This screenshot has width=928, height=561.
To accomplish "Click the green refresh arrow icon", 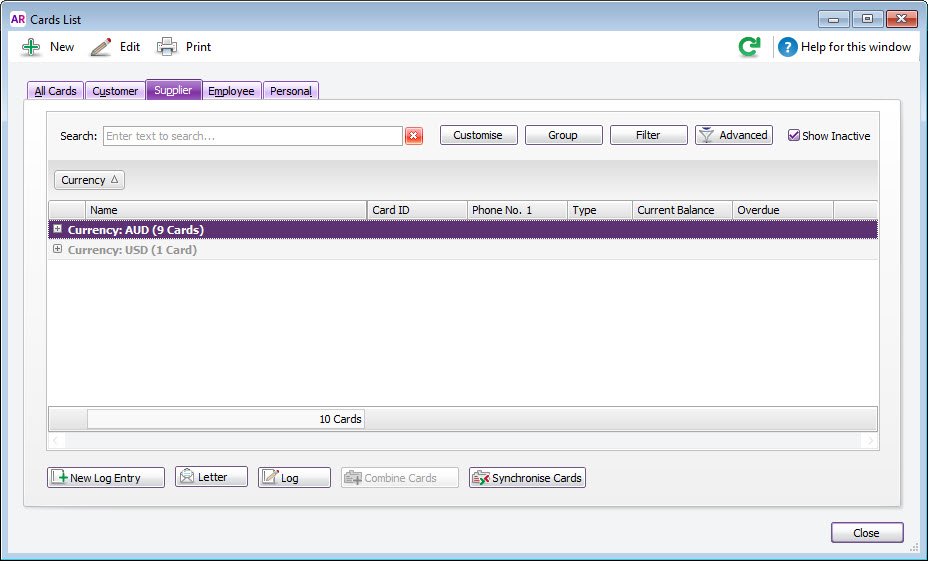I will click(x=749, y=47).
